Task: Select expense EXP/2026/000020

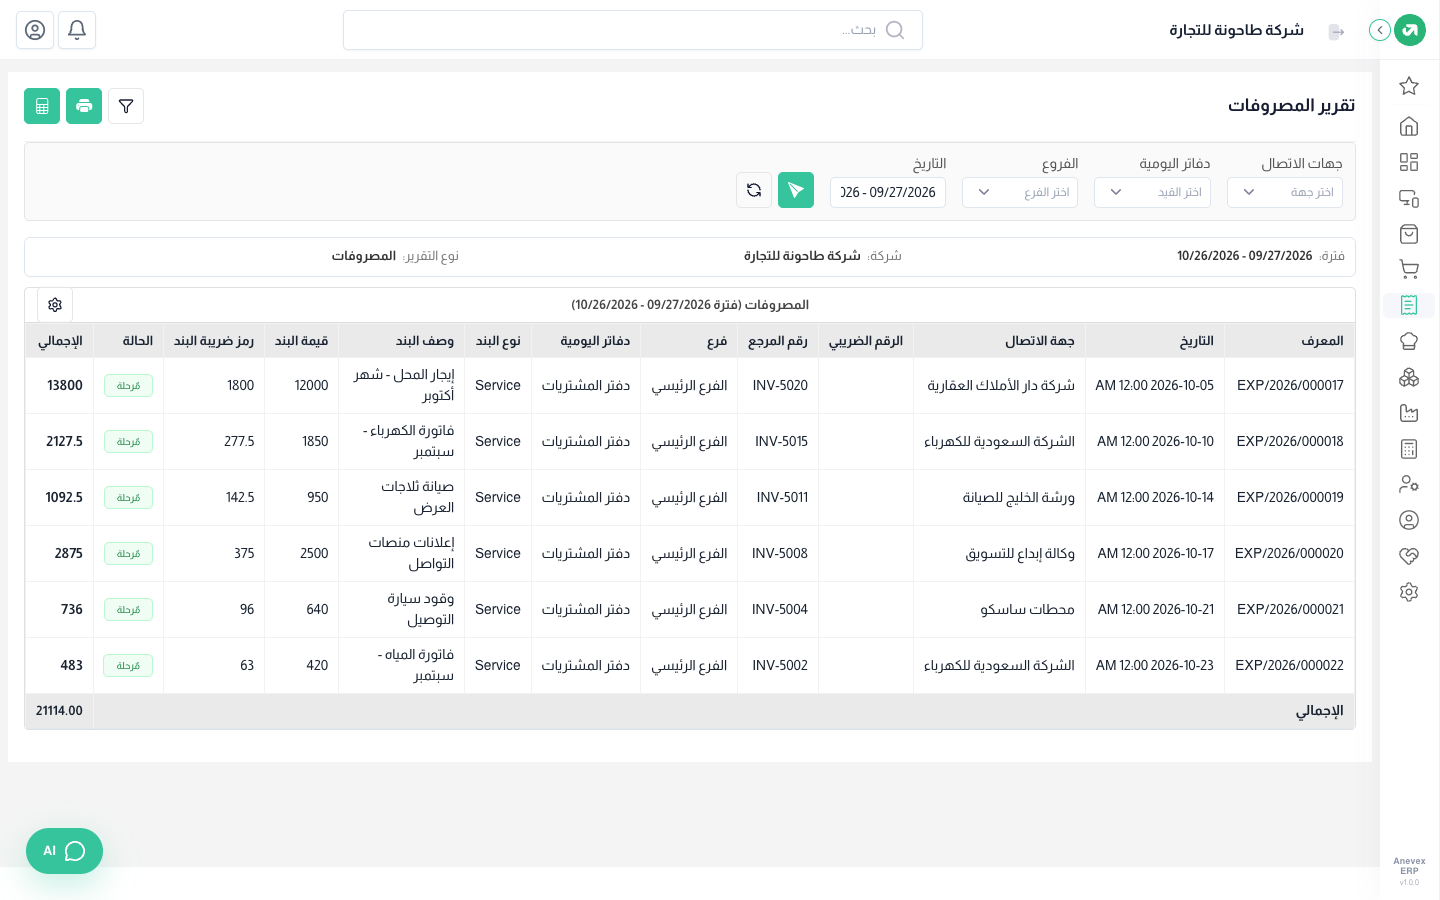Action: click(1289, 553)
